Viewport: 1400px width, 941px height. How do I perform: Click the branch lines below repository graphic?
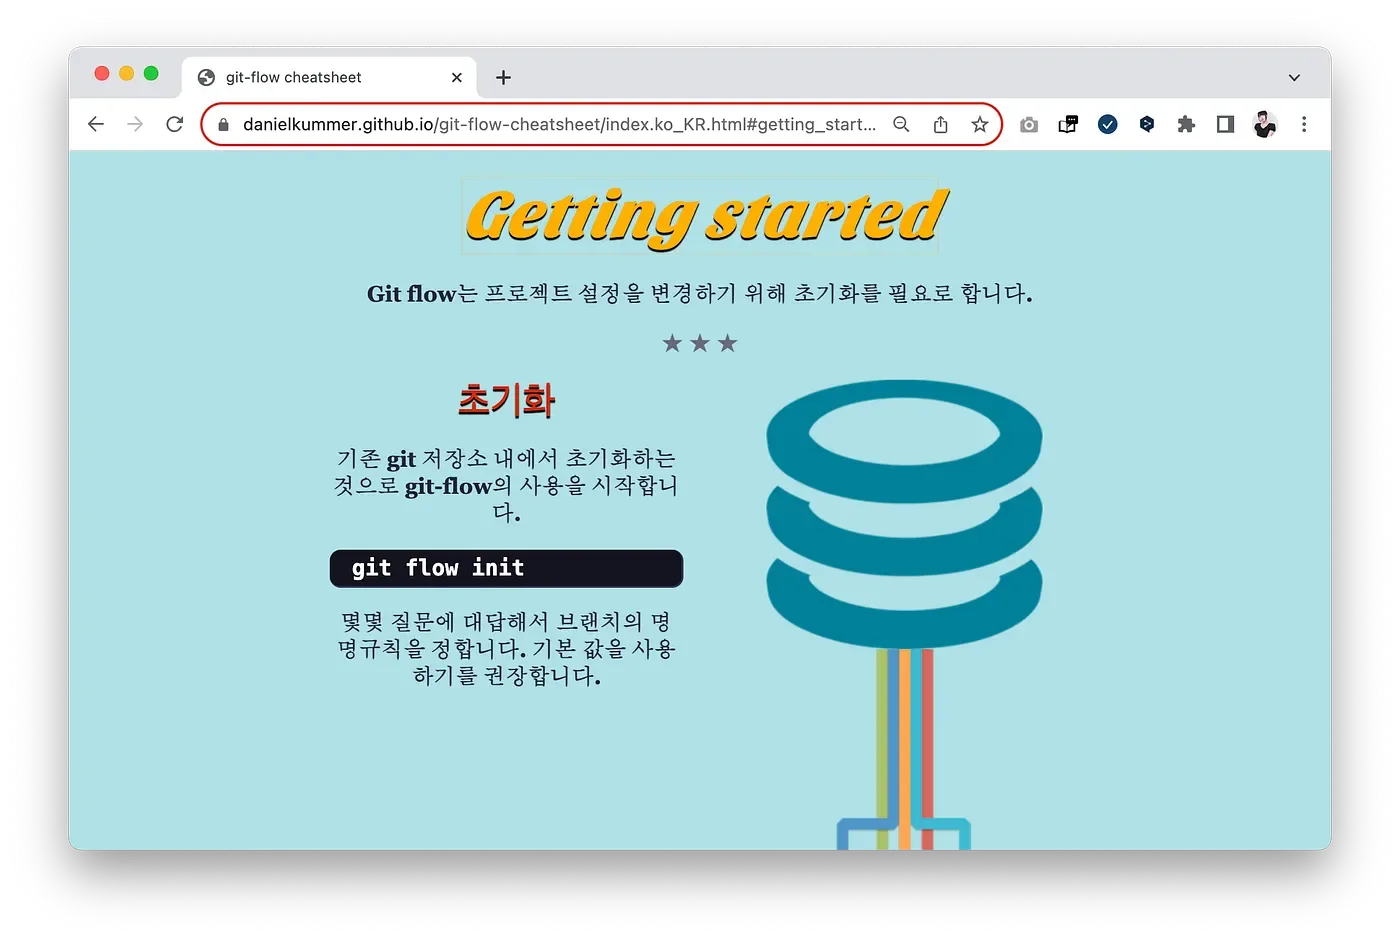[x=904, y=750]
